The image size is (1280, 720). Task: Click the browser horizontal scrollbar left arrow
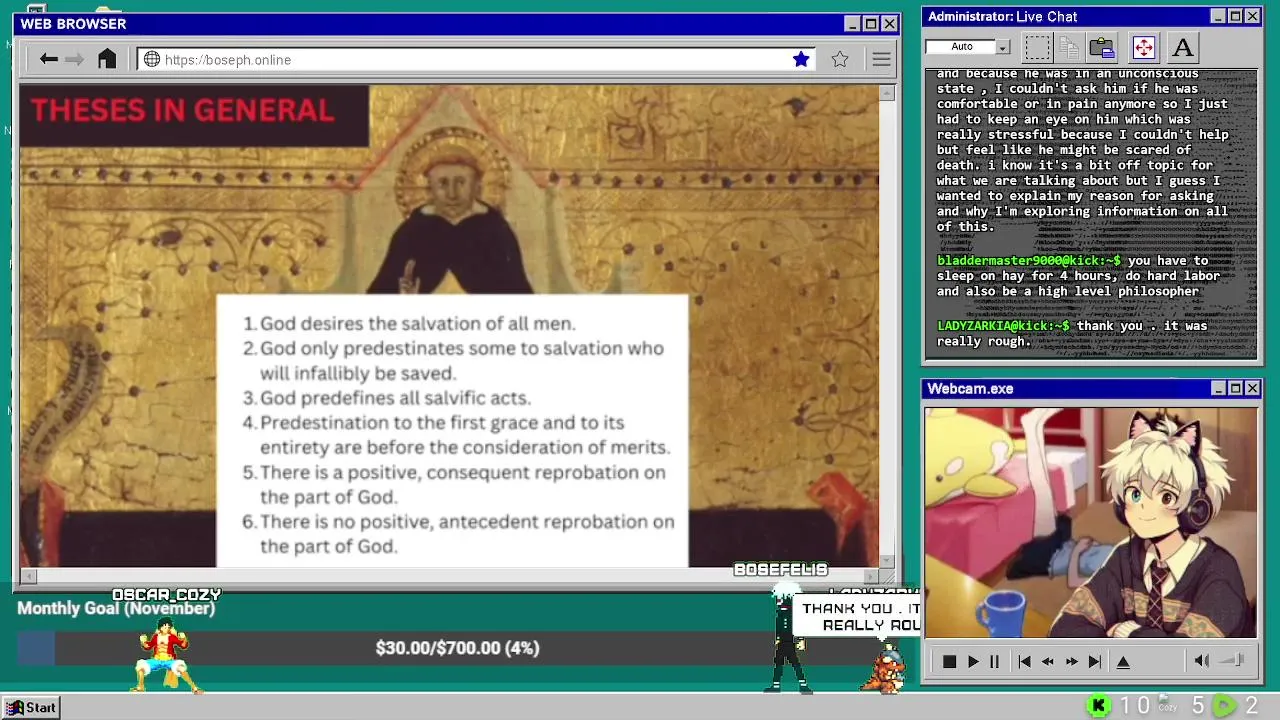click(x=28, y=576)
